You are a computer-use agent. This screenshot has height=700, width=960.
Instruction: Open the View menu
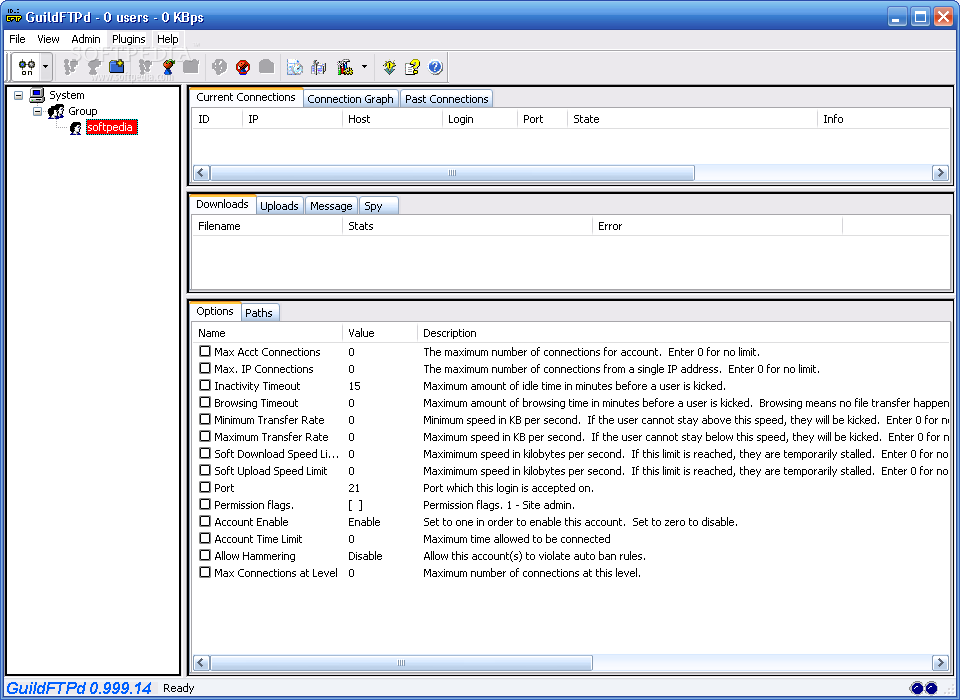tap(48, 39)
